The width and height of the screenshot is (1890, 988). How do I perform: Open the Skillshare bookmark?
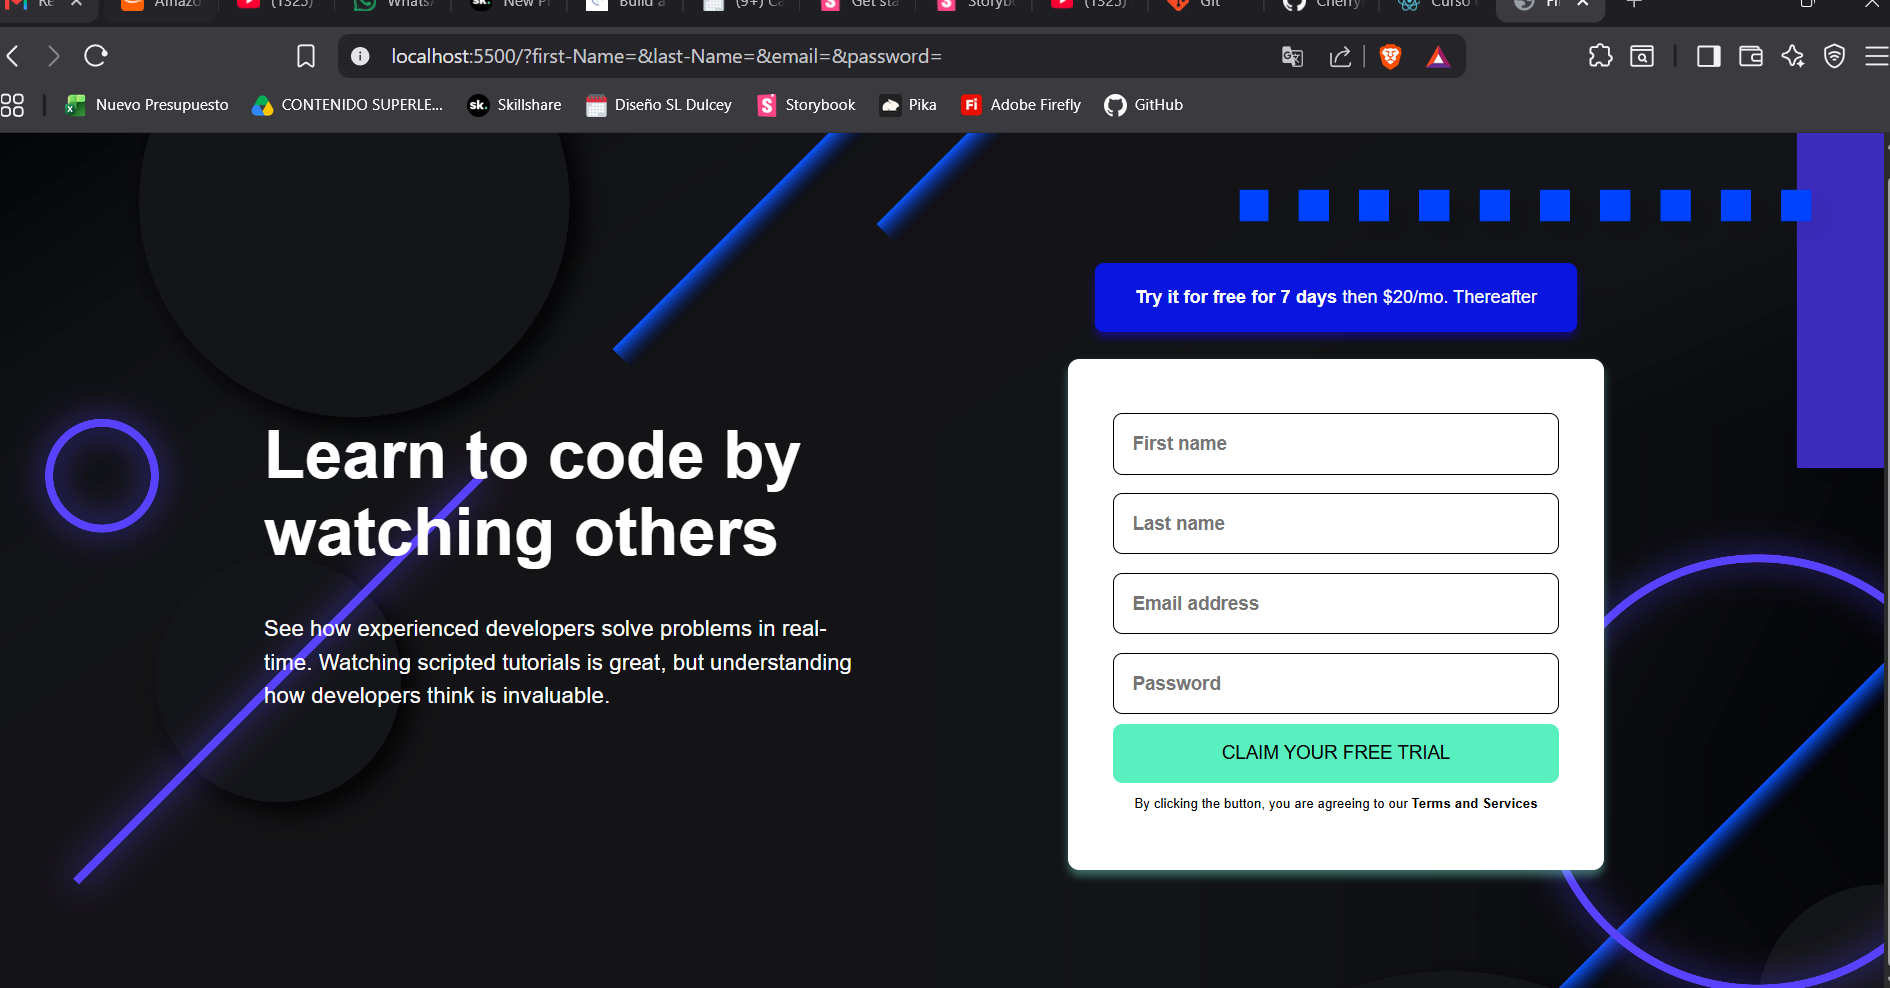click(x=514, y=105)
